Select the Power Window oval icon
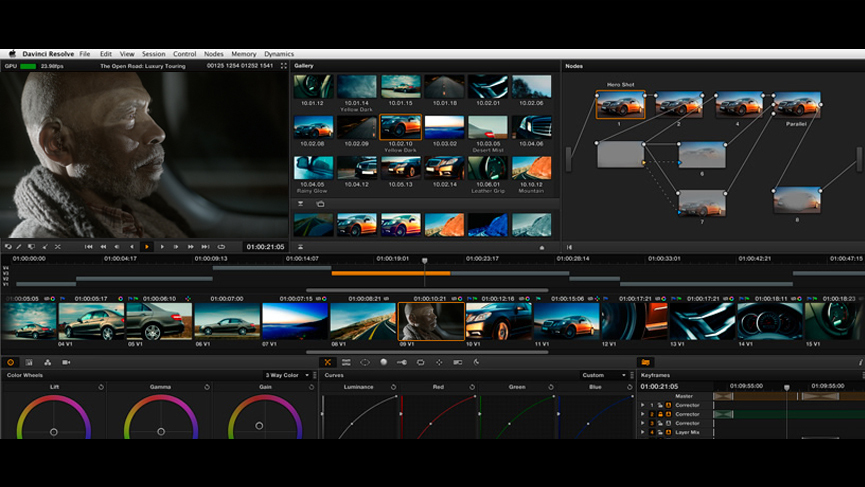865x487 pixels. pyautogui.click(x=364, y=362)
